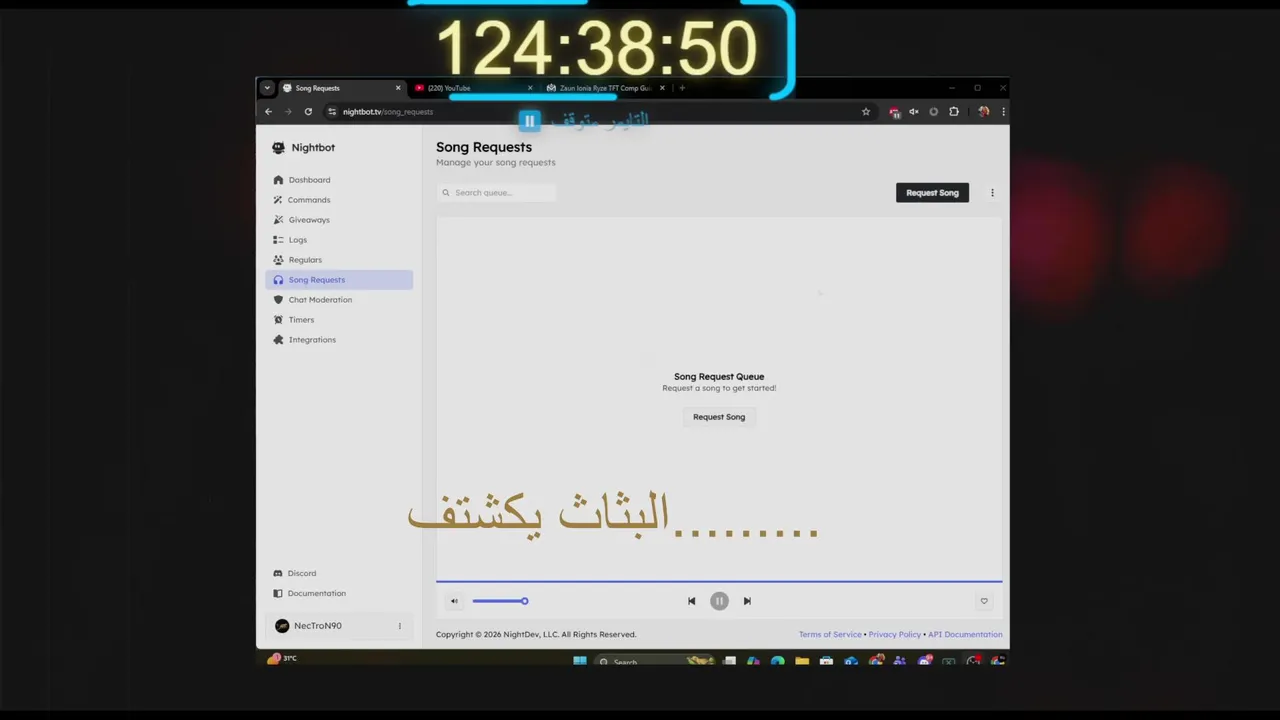Open the browser extensions puzzle icon

coord(954,112)
